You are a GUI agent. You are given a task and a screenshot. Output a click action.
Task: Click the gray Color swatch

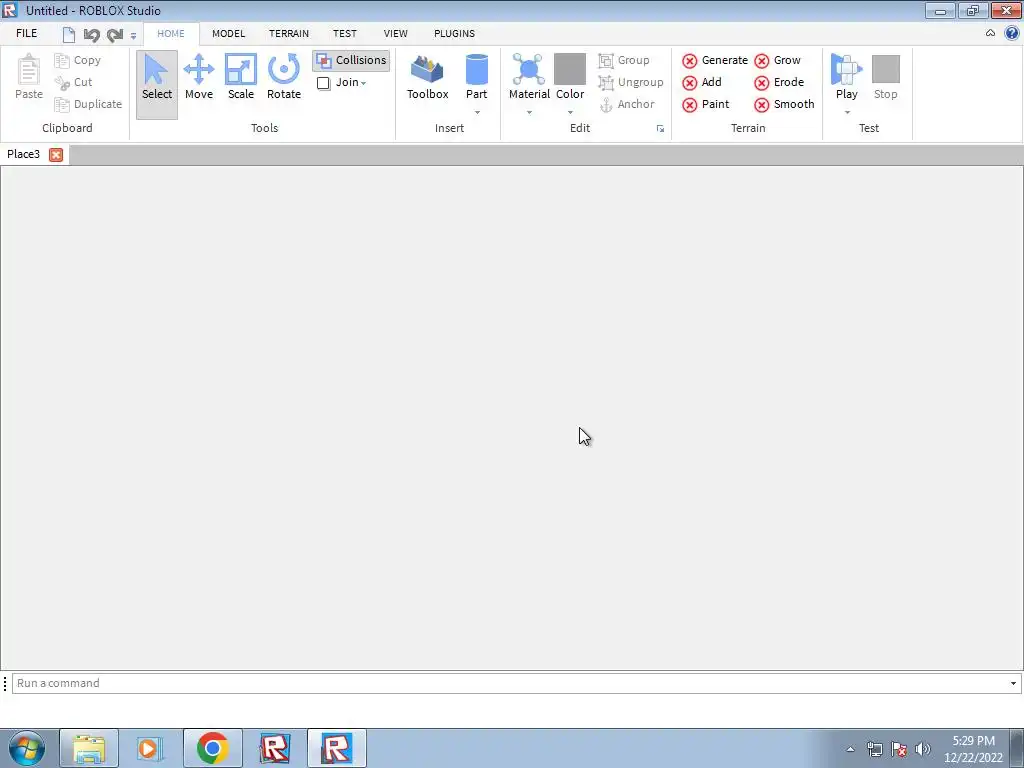(570, 69)
